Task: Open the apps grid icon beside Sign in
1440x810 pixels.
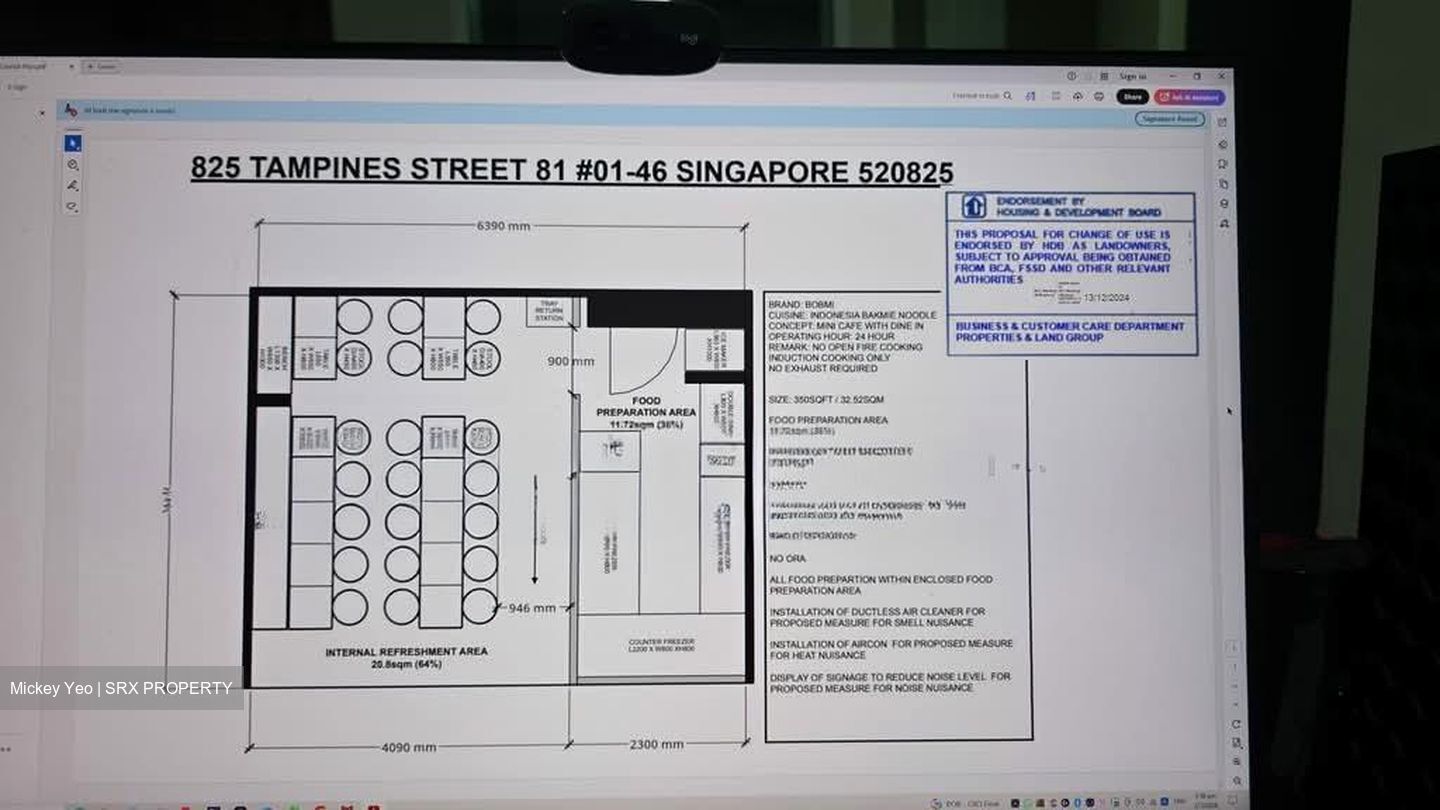Action: [x=1104, y=76]
